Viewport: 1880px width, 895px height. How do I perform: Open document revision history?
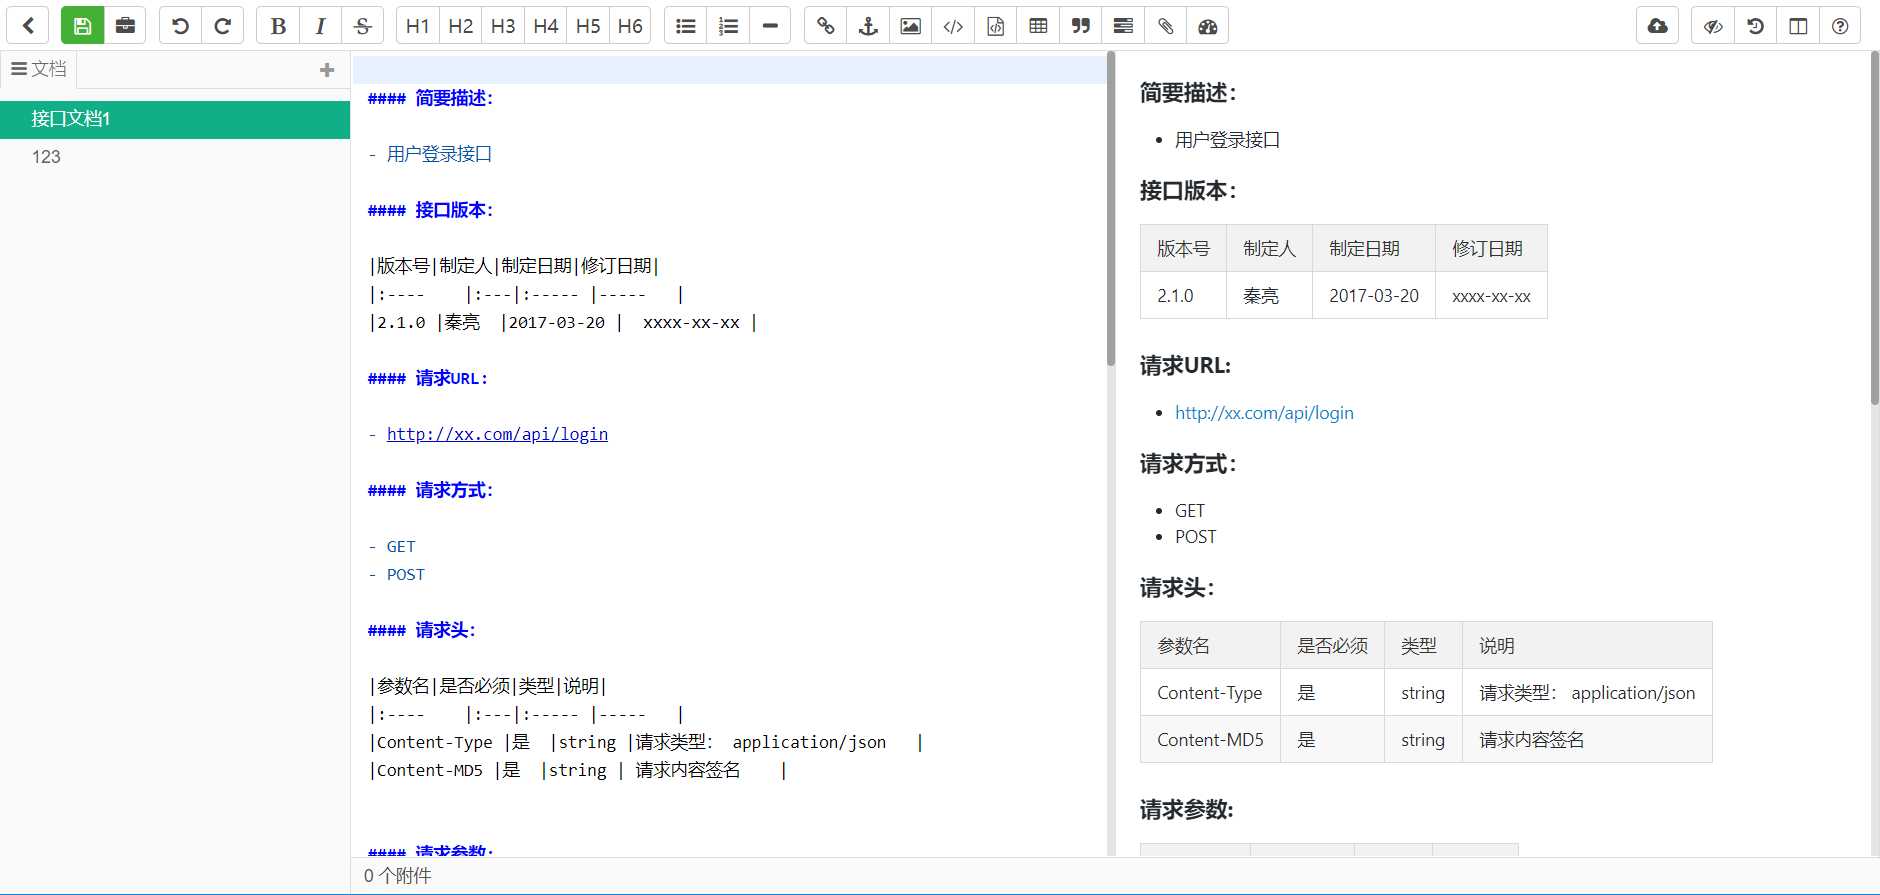pos(1755,26)
